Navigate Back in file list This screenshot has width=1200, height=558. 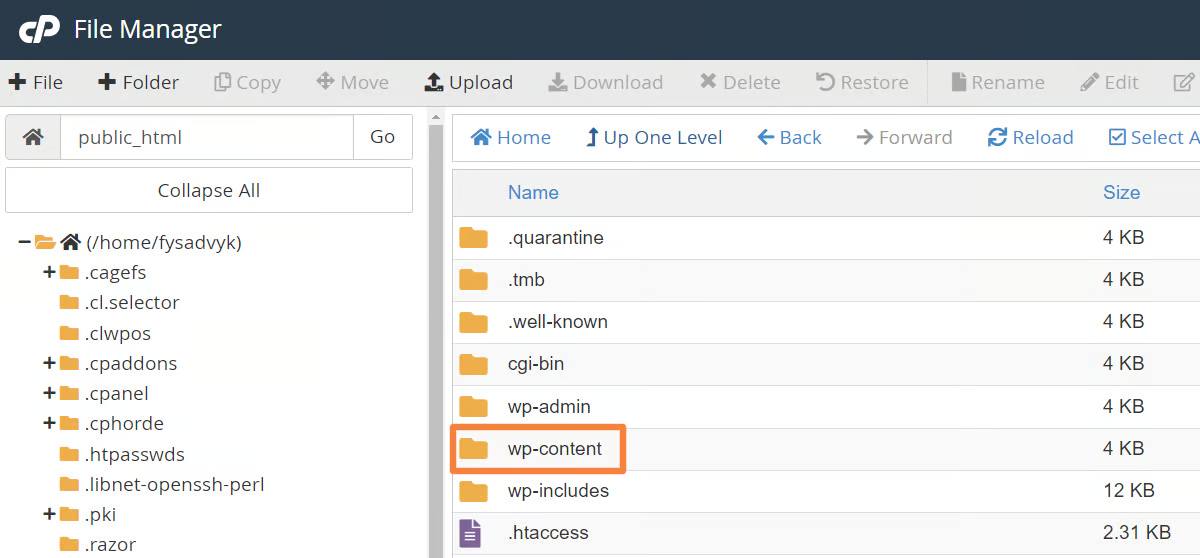(789, 137)
